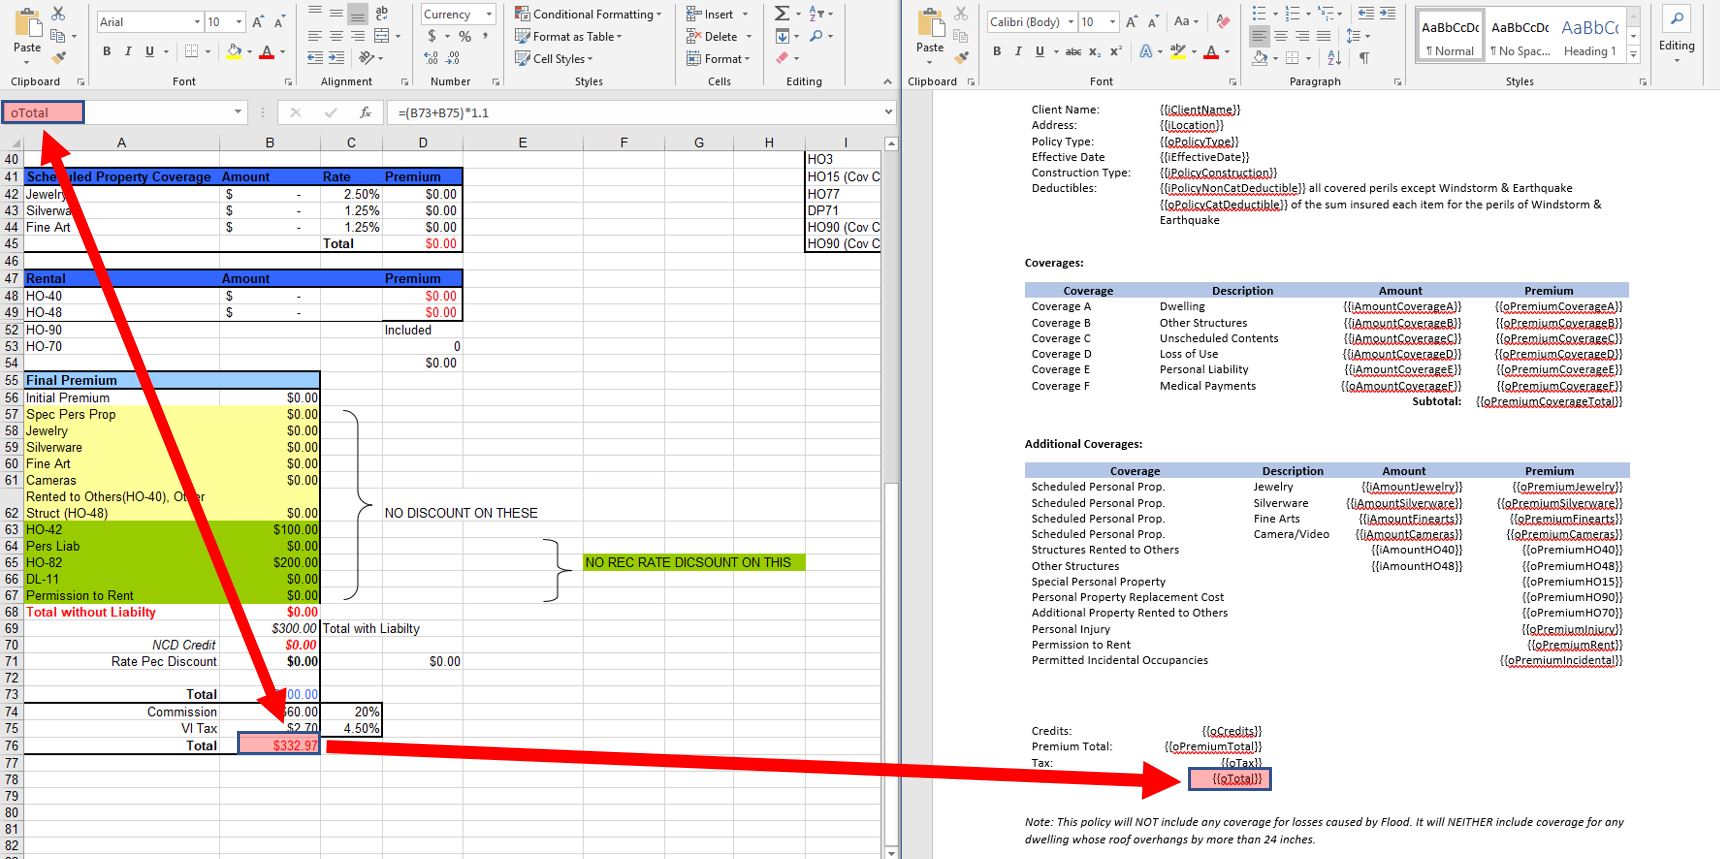Click Word's Subscript icon

click(1095, 51)
